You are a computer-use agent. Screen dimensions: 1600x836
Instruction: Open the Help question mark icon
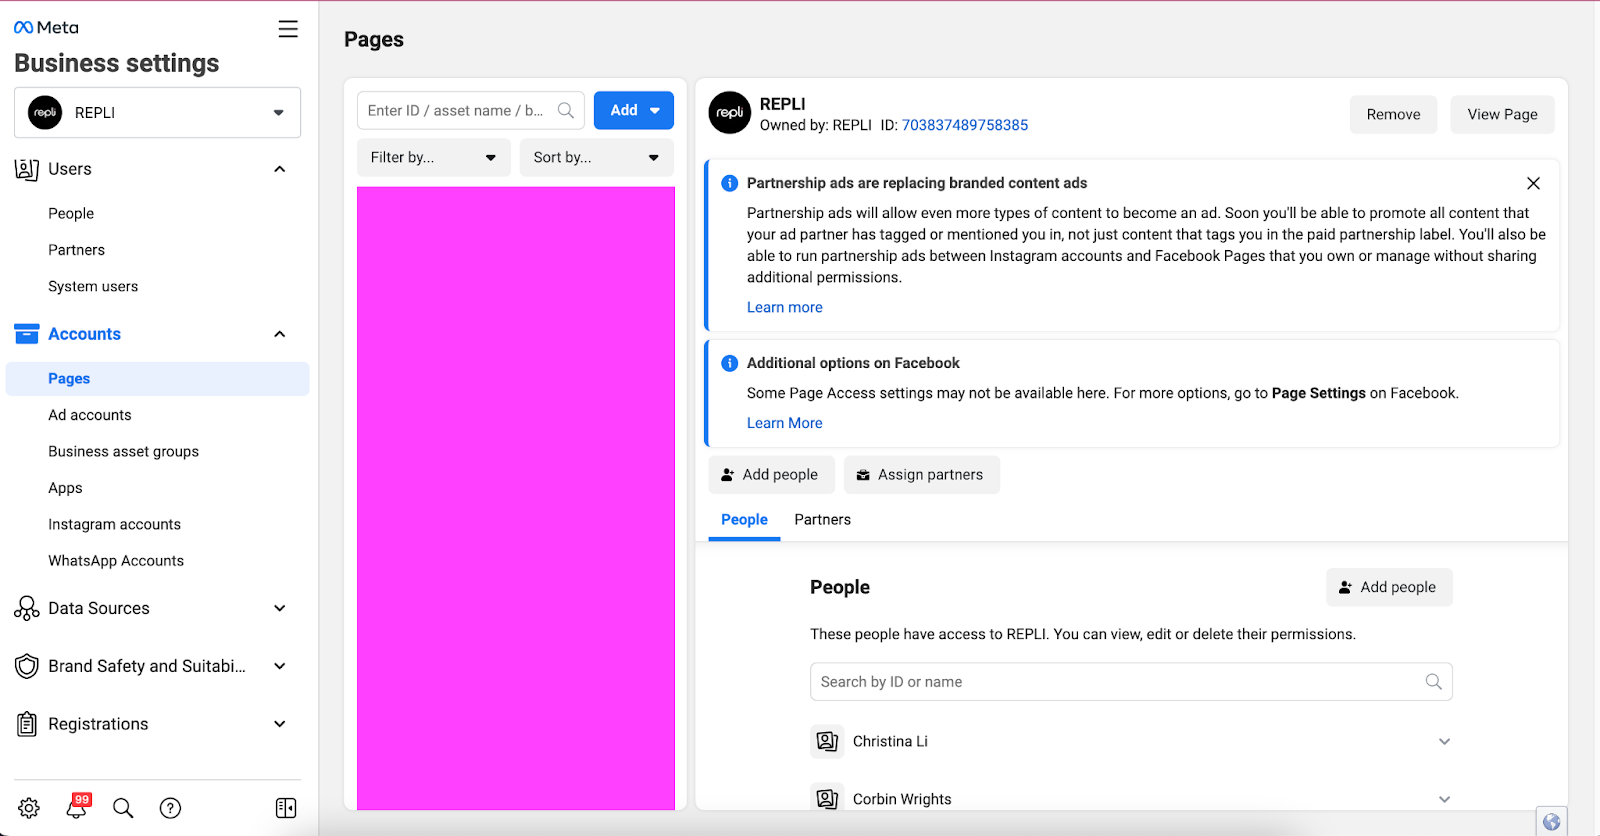coord(171,808)
